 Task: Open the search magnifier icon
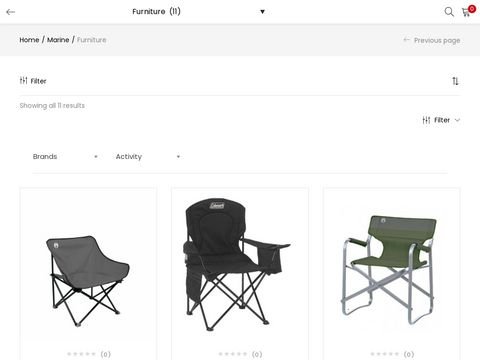[449, 12]
